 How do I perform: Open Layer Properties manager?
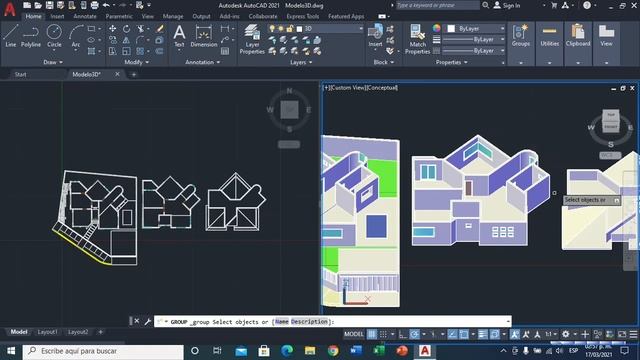coord(252,39)
